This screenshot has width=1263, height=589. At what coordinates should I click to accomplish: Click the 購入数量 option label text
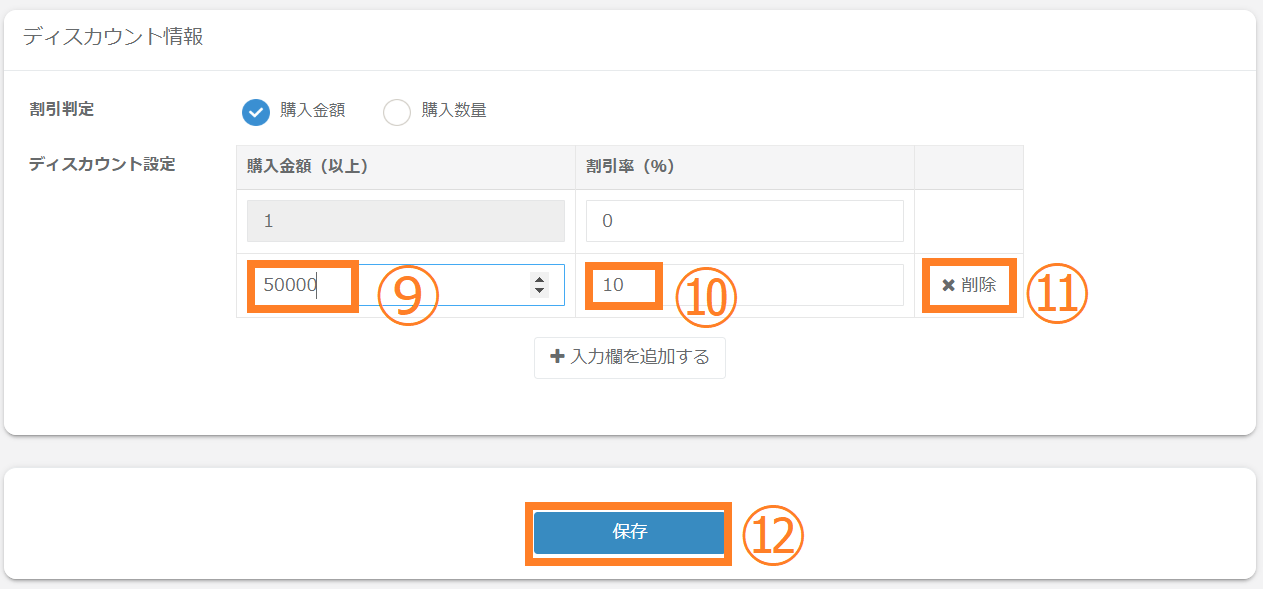[453, 111]
